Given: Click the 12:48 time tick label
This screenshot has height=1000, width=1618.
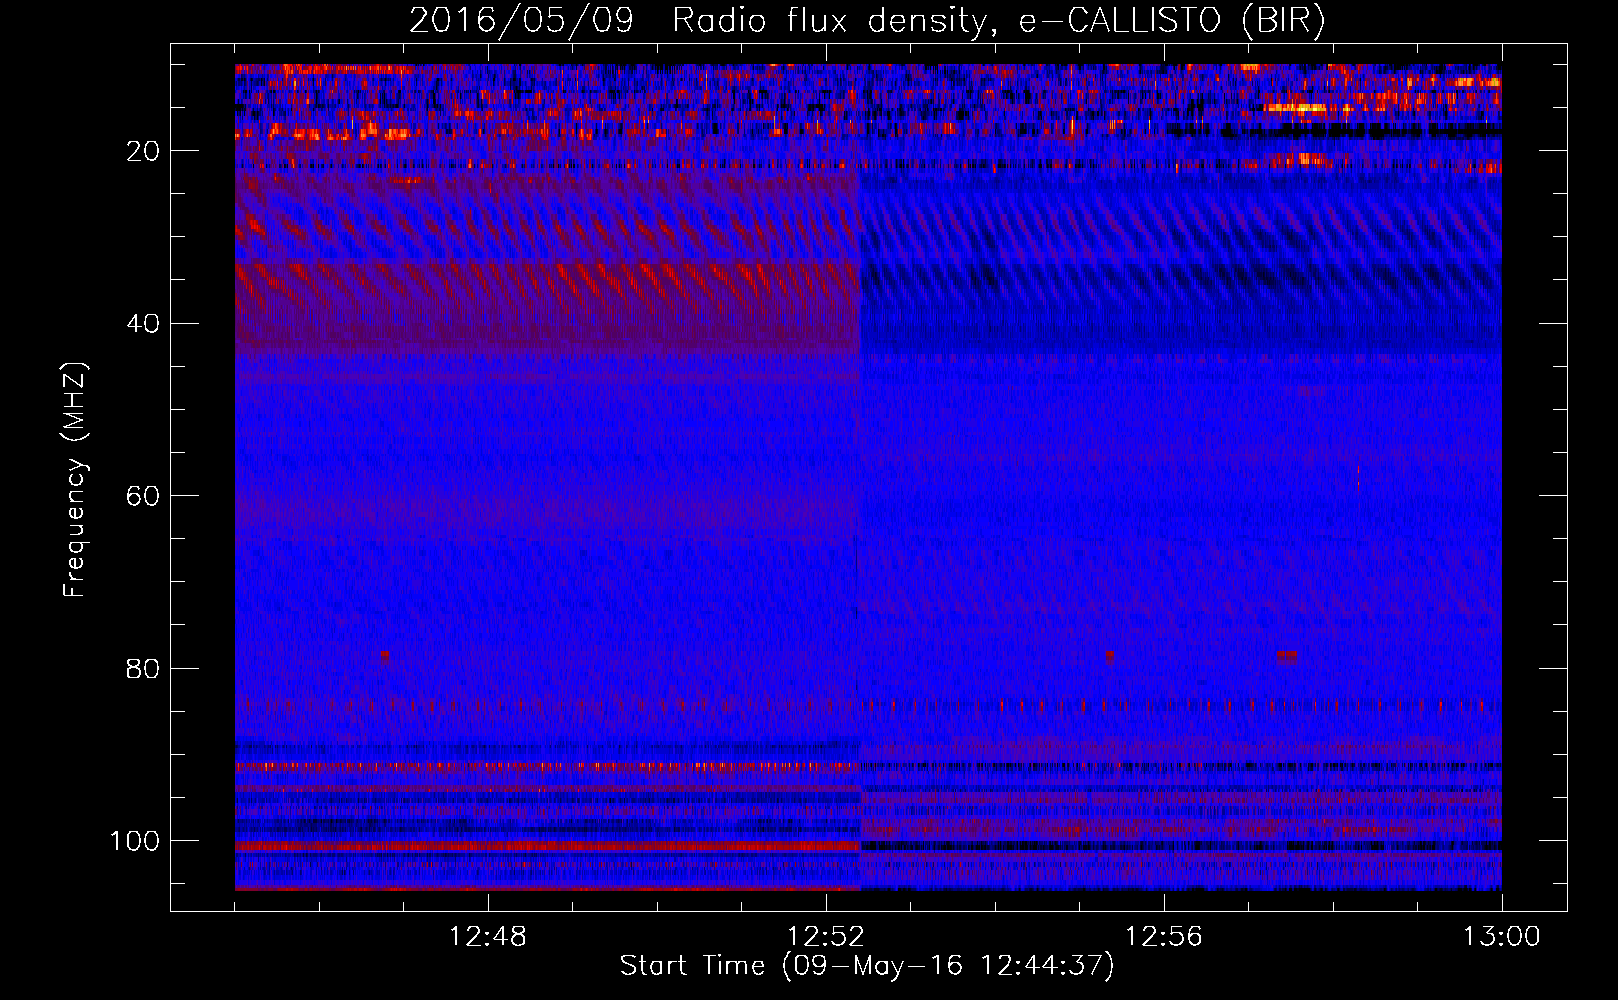Looking at the screenshot, I should point(488,937).
